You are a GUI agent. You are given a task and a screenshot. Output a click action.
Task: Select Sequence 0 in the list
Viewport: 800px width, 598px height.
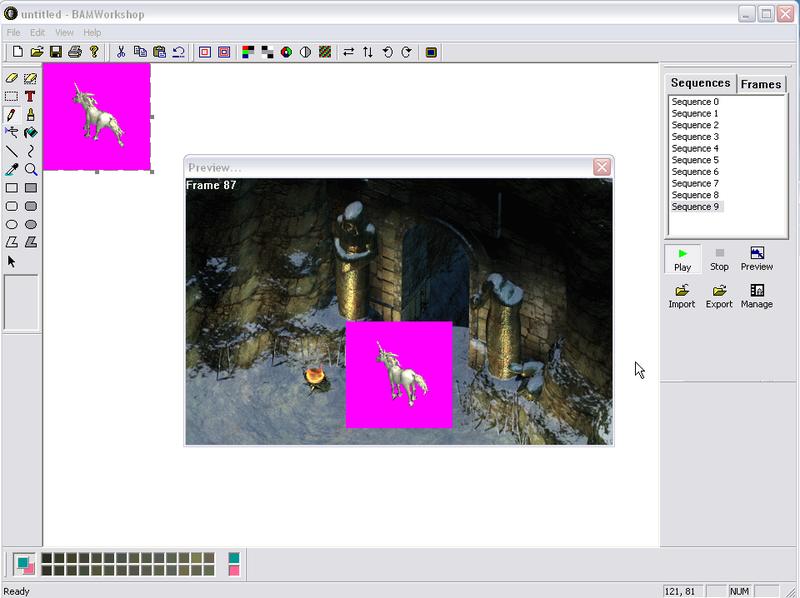(x=695, y=102)
